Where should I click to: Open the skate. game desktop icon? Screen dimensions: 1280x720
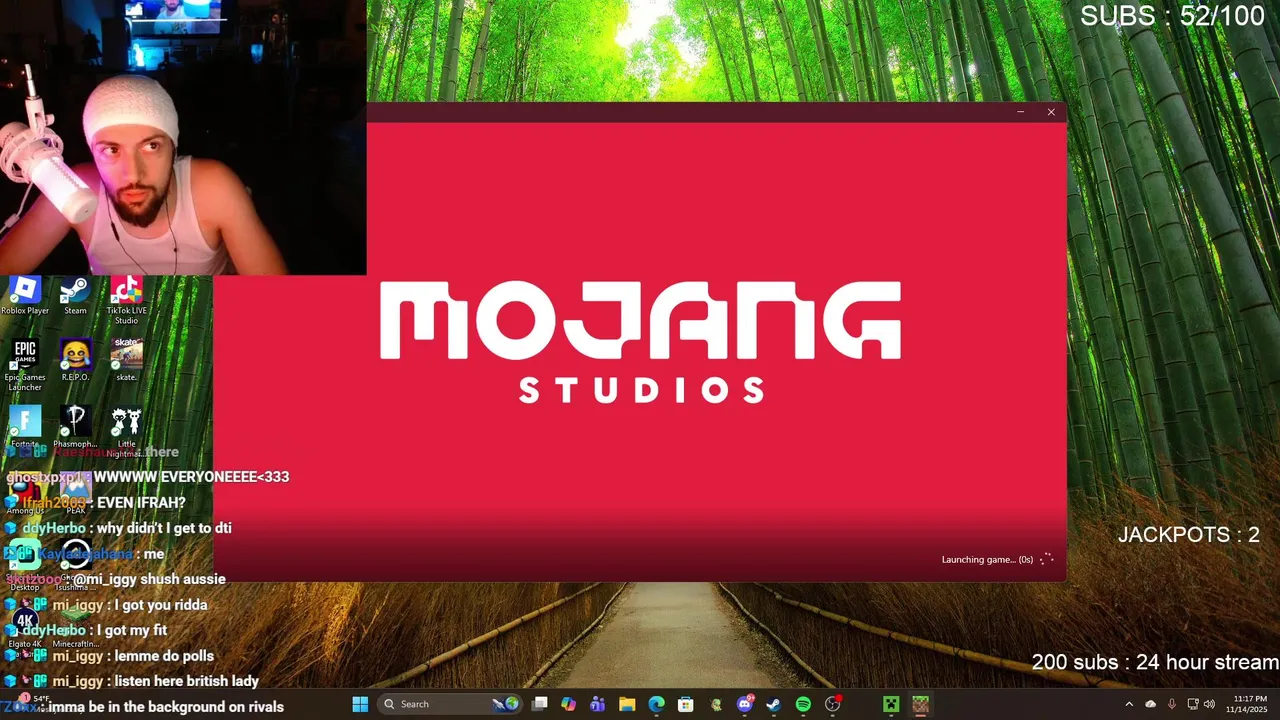click(126, 360)
